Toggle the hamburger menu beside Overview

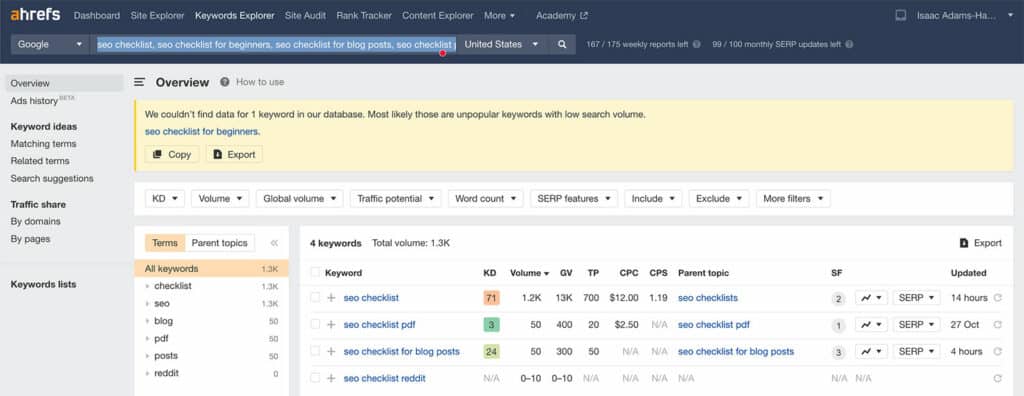click(139, 82)
